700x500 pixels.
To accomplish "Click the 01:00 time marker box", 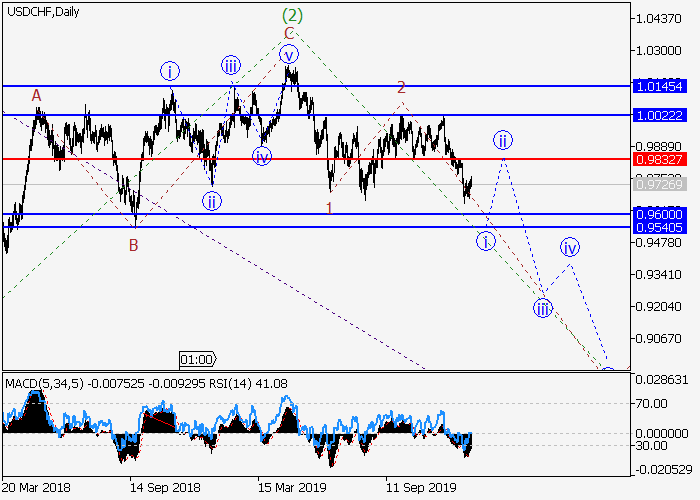I will click(196, 358).
